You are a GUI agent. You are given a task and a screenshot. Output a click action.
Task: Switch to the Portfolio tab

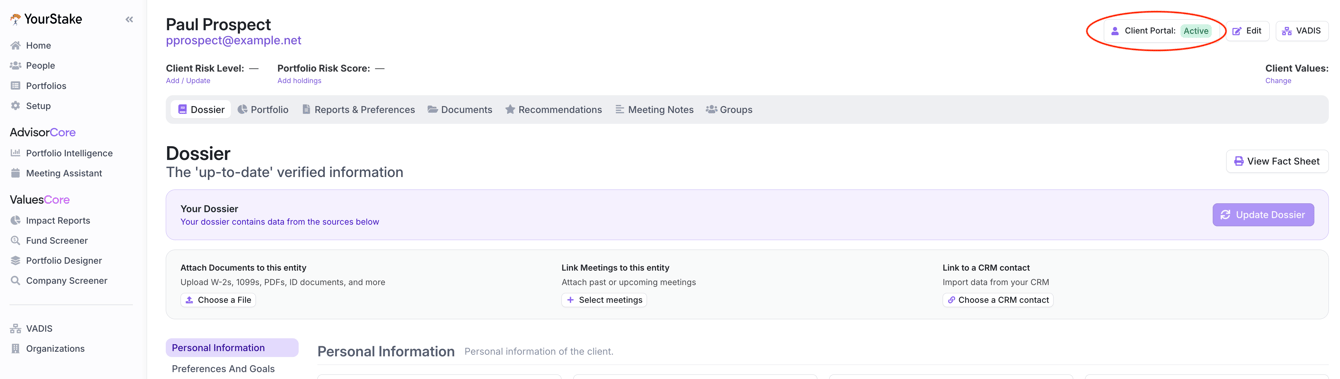263,109
